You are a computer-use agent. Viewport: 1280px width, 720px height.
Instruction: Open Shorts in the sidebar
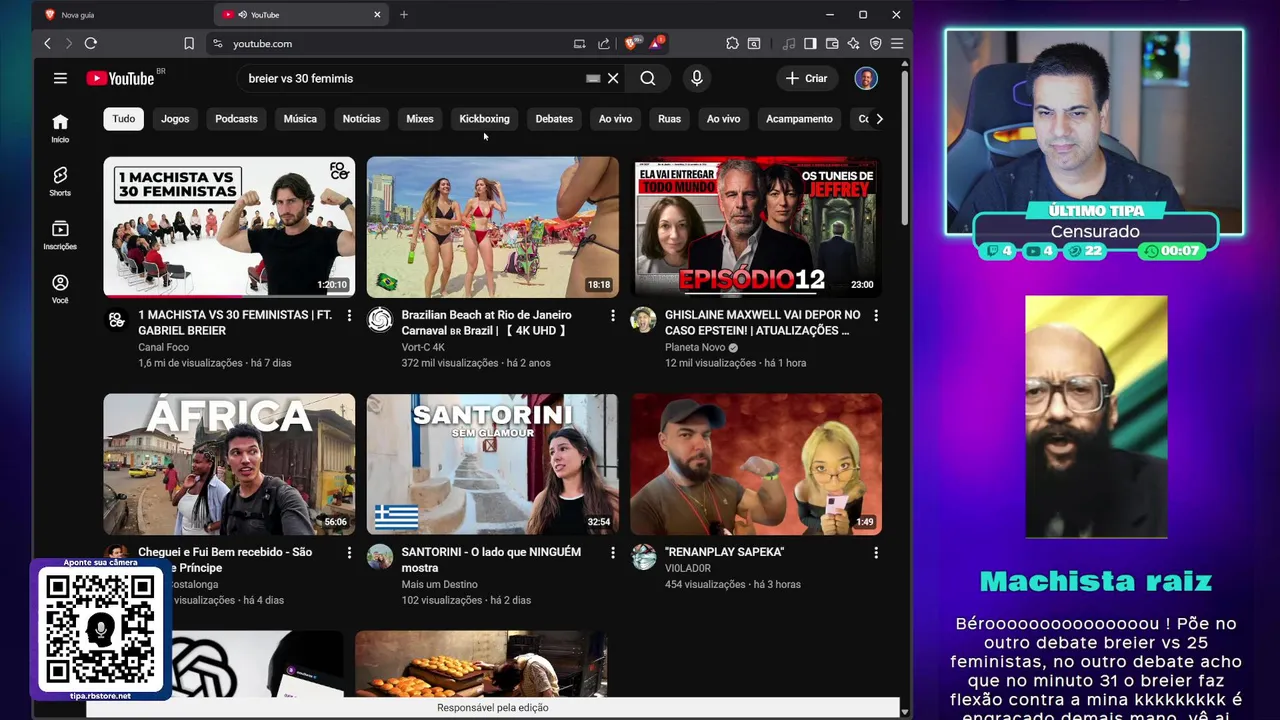[x=60, y=182]
